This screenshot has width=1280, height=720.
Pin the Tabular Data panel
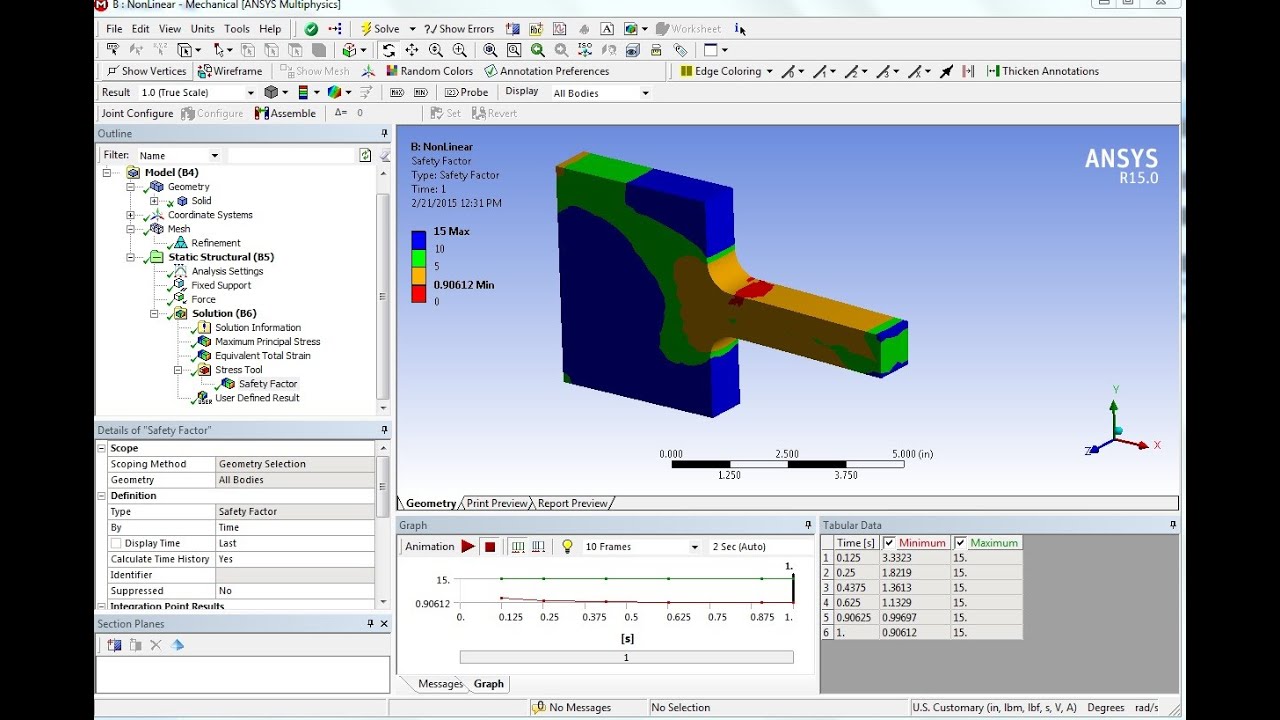1173,525
